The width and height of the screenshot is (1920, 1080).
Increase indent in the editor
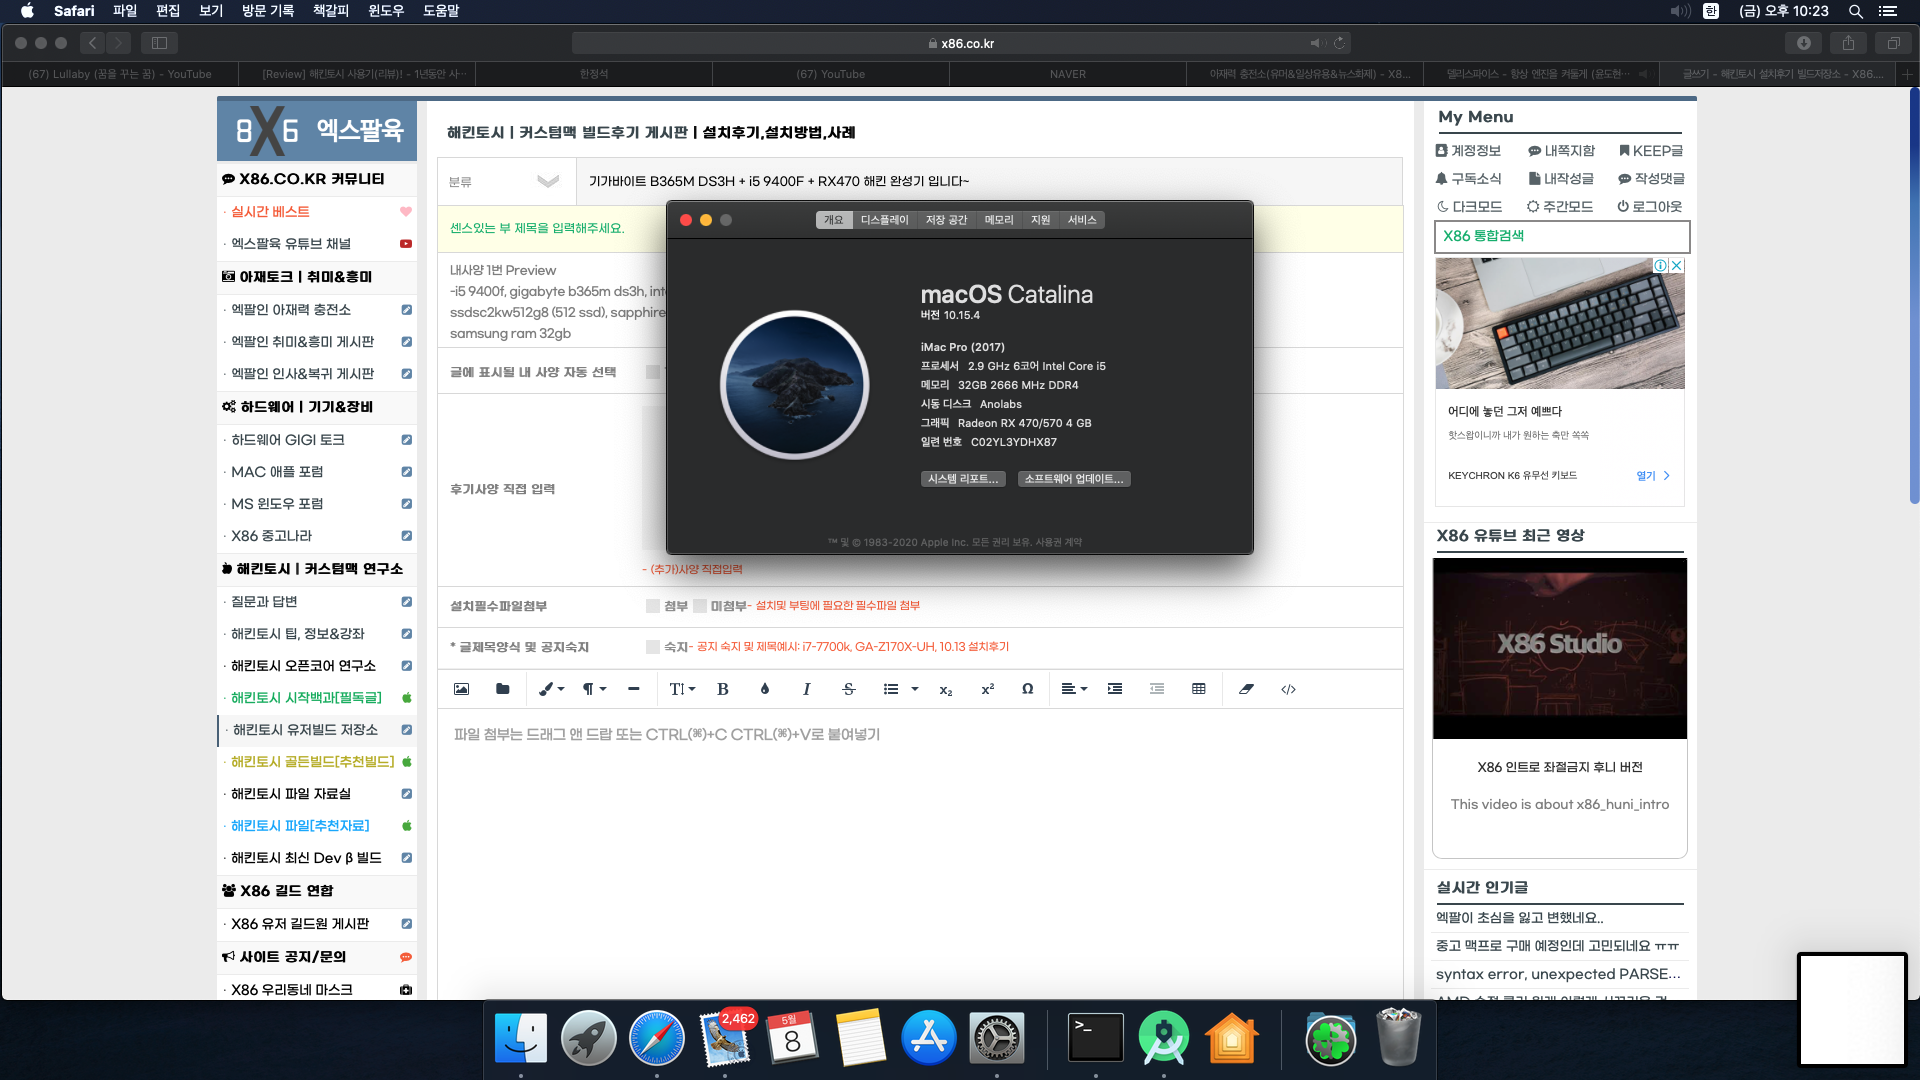pos(1115,689)
